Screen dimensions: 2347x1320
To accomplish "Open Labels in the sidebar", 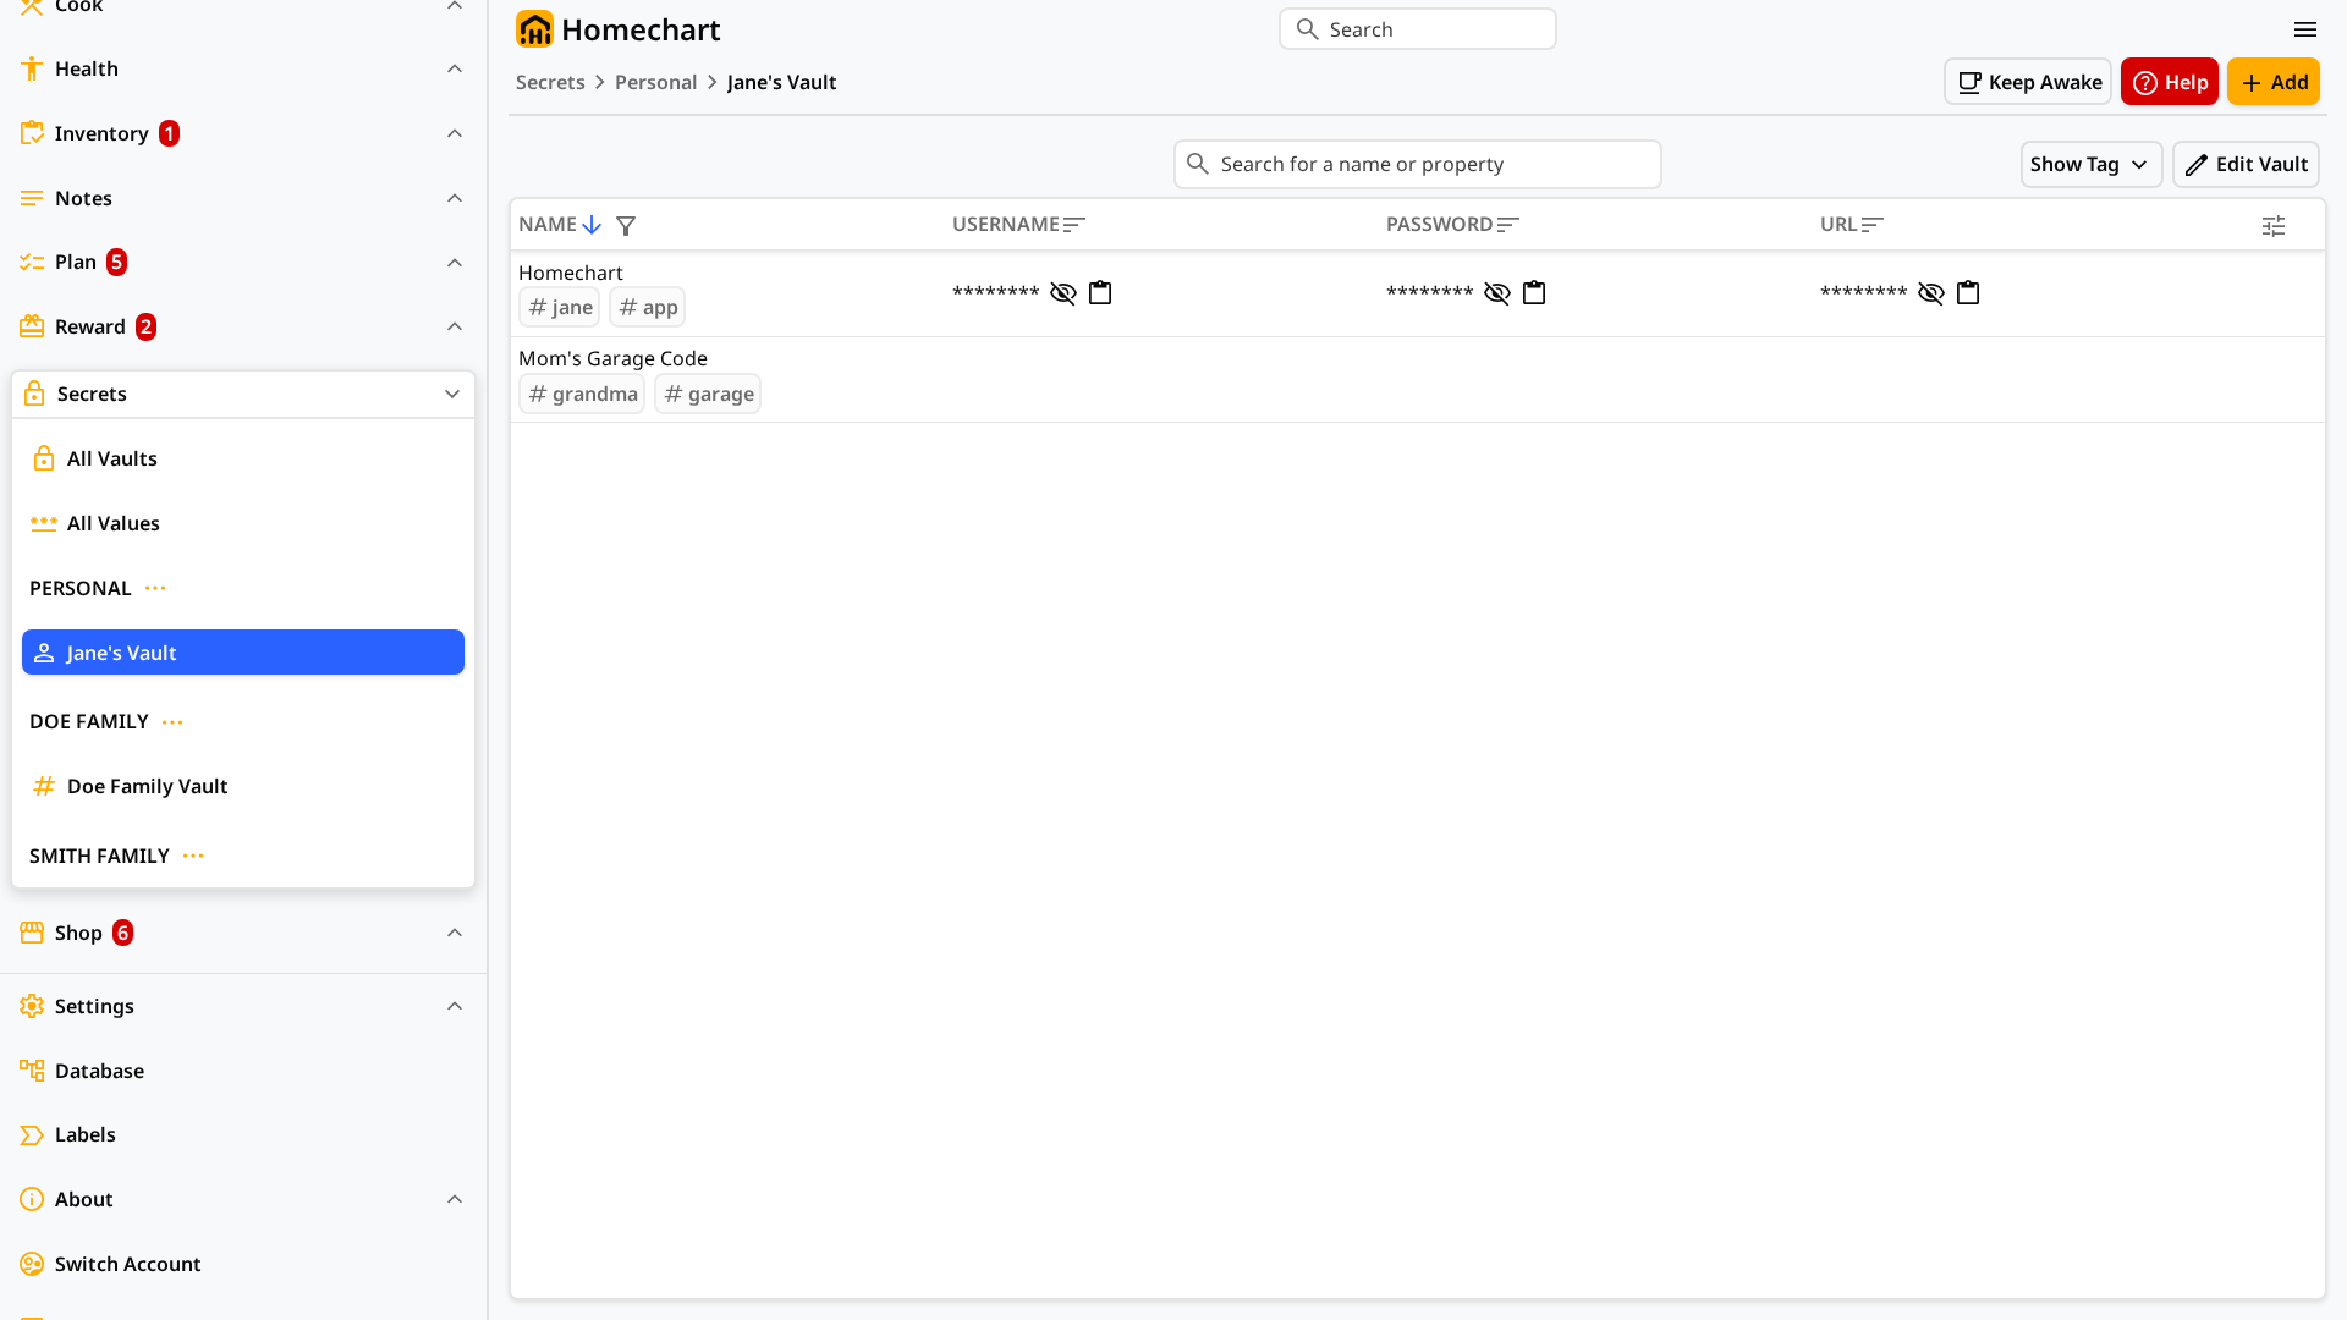I will tap(85, 1135).
